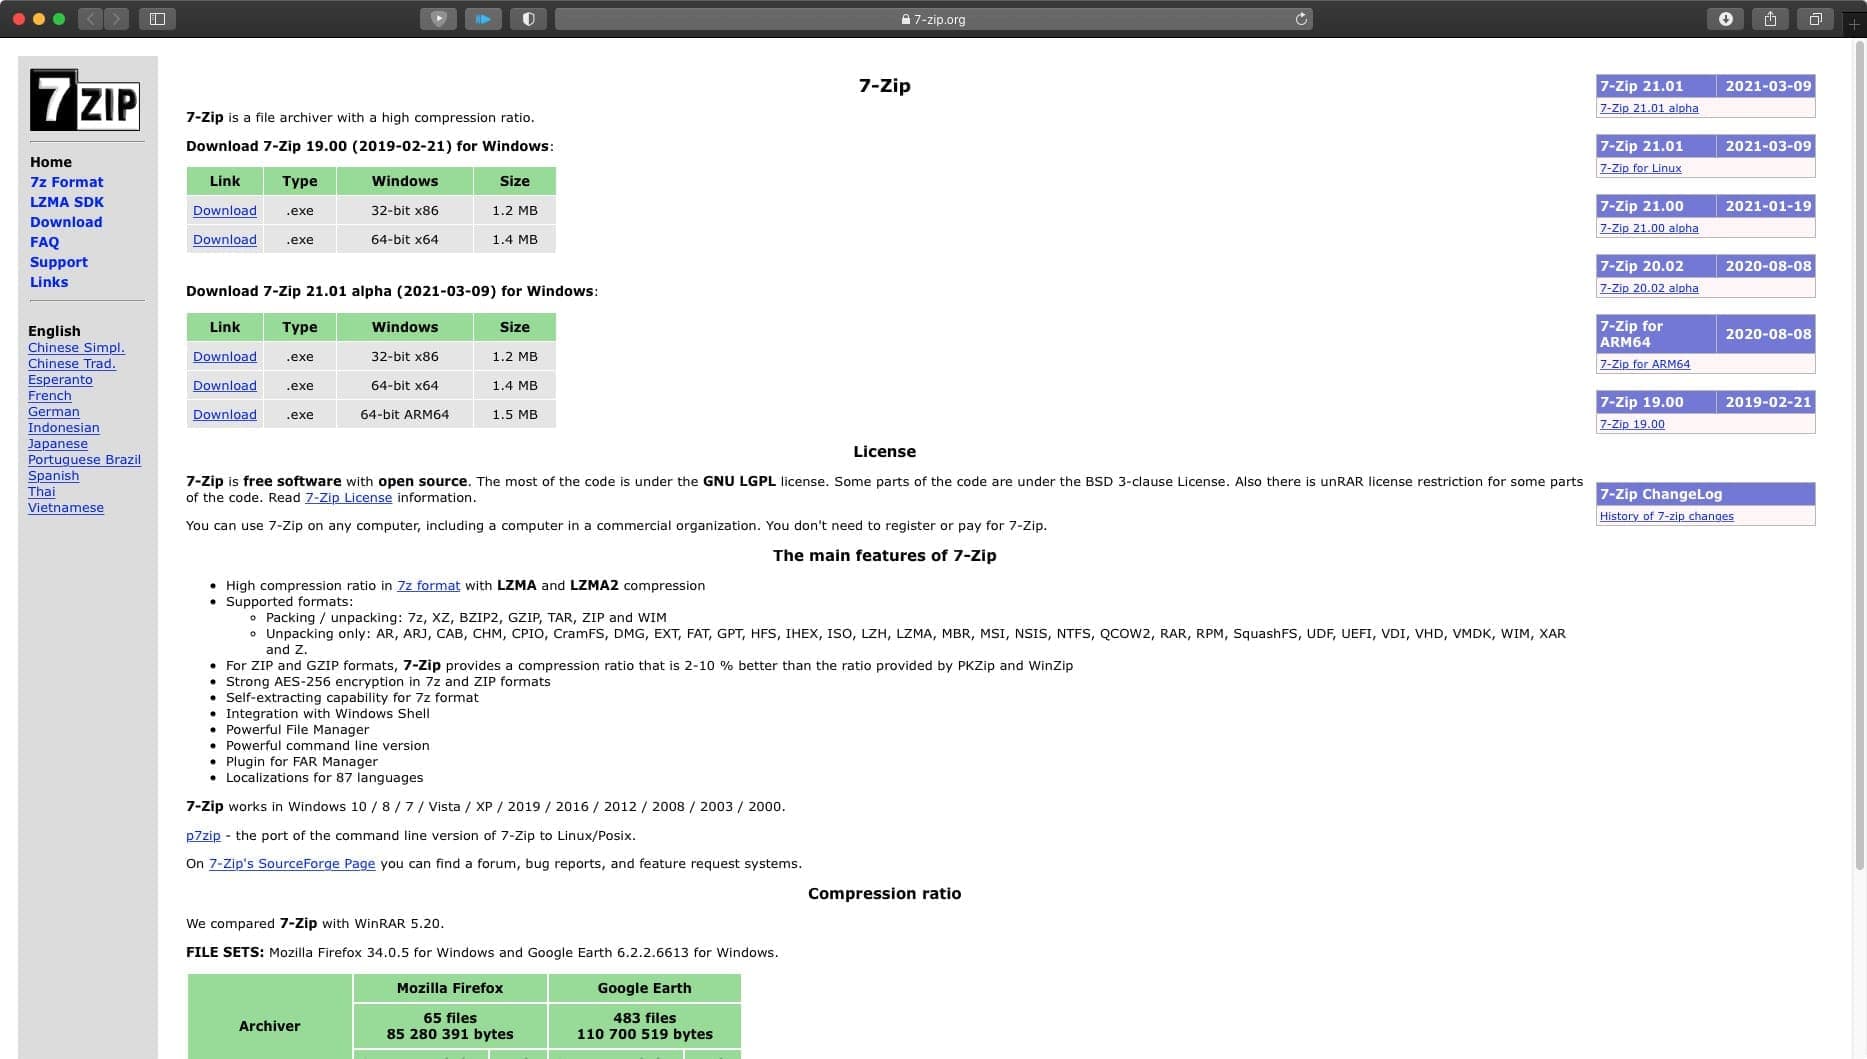Switch language to French
The width and height of the screenshot is (1867, 1059).
tap(50, 396)
